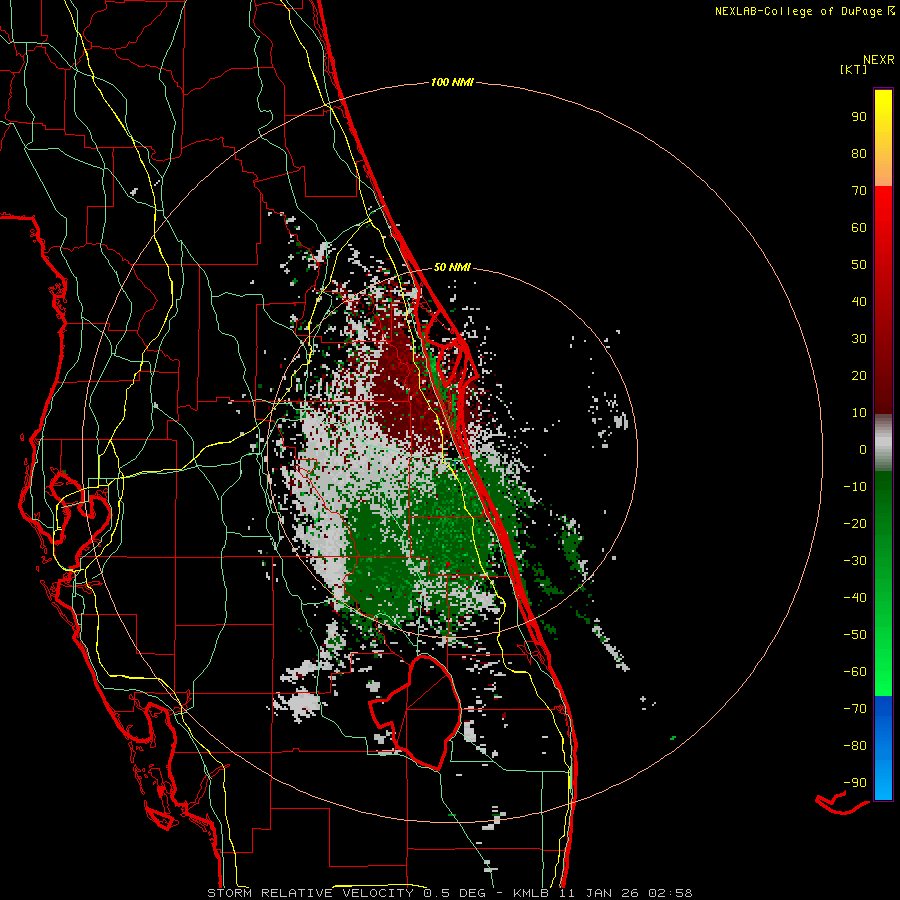Click the 50 NMI range ring label
The image size is (900, 900).
(x=452, y=267)
